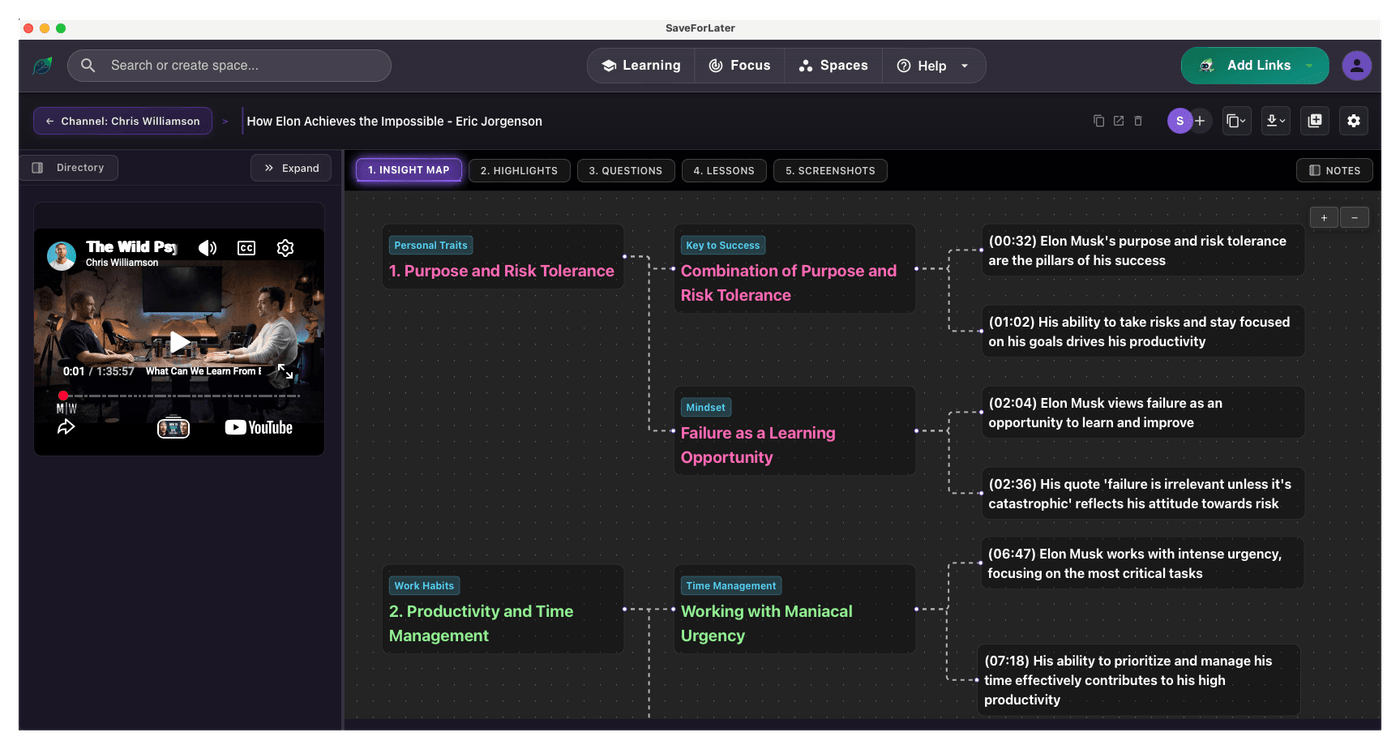Click the video progress bar

click(x=180, y=396)
